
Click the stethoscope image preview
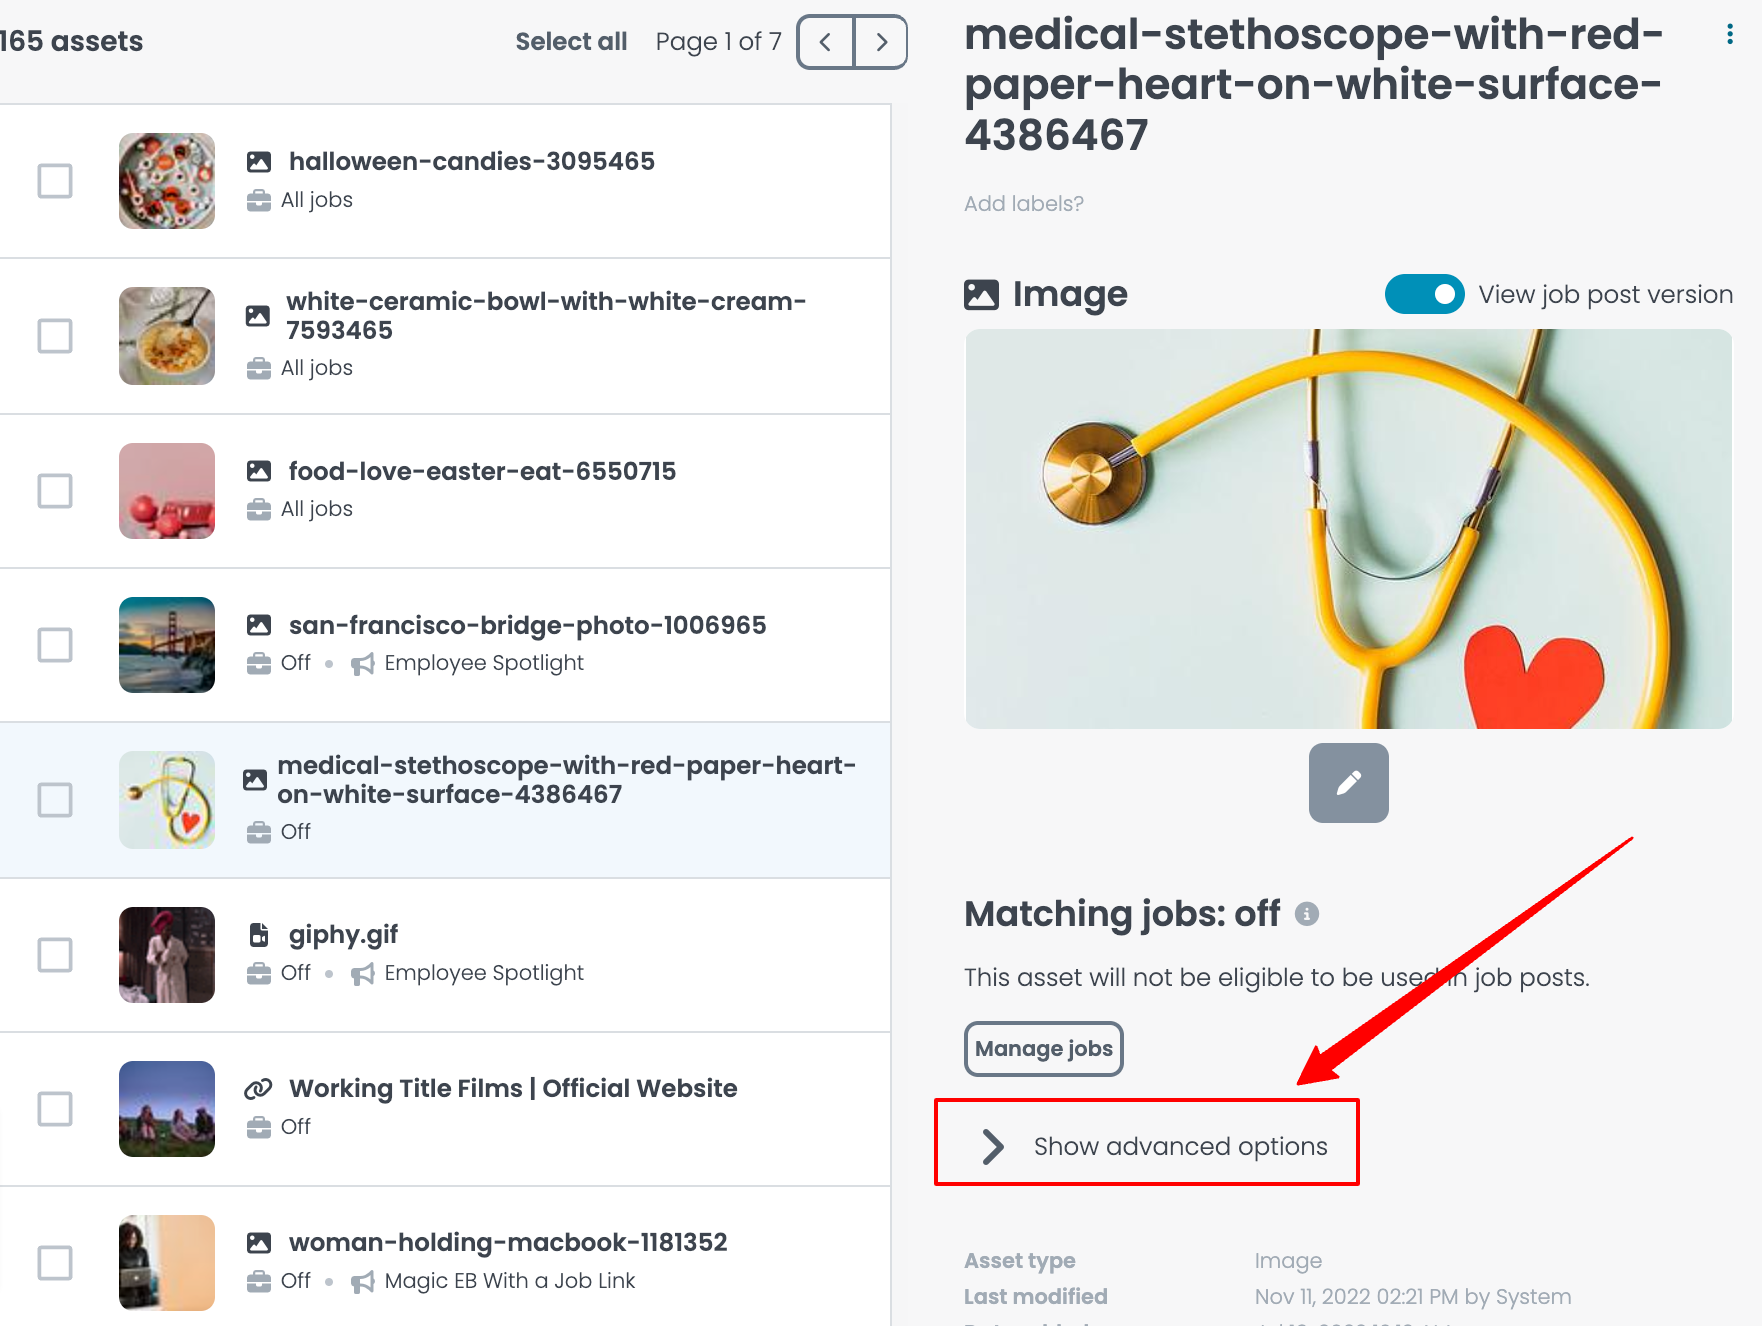pos(1348,529)
